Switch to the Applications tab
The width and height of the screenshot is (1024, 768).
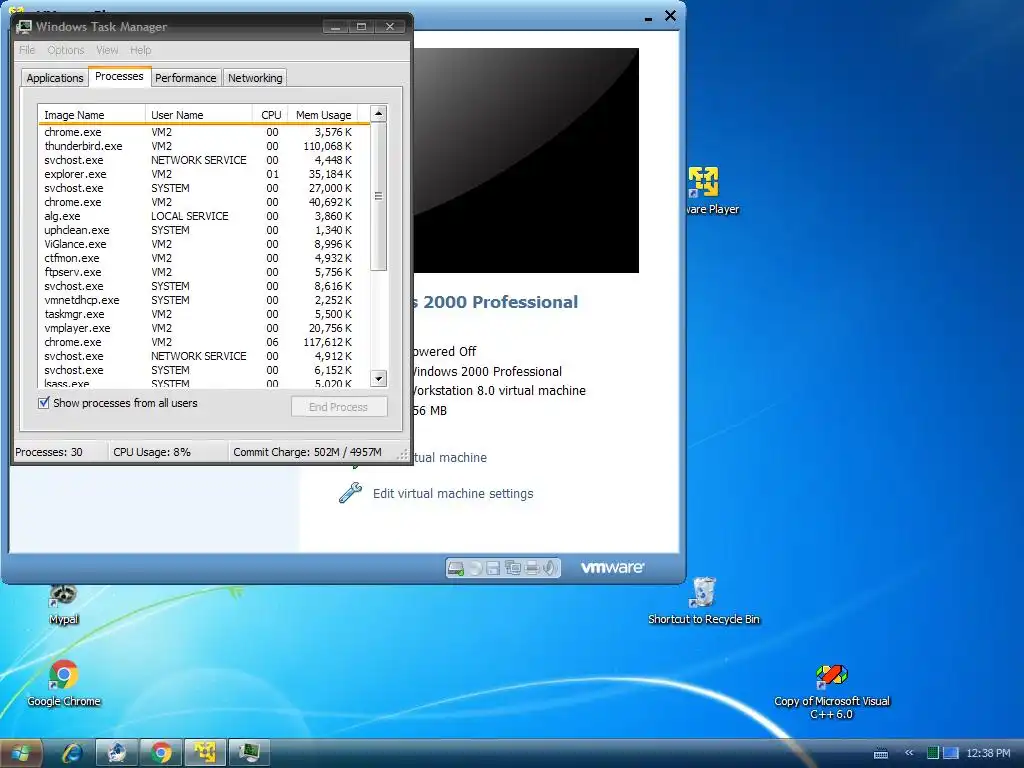pyautogui.click(x=55, y=78)
